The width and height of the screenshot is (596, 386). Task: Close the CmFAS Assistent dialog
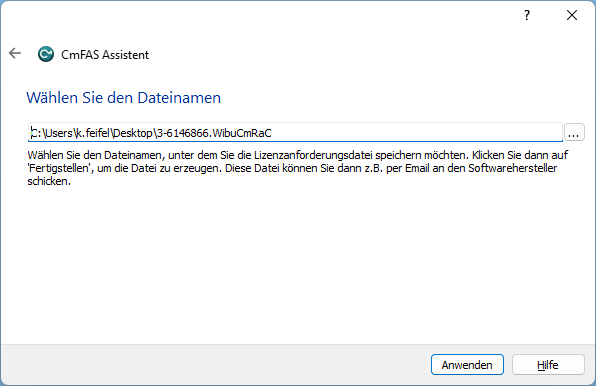(572, 15)
